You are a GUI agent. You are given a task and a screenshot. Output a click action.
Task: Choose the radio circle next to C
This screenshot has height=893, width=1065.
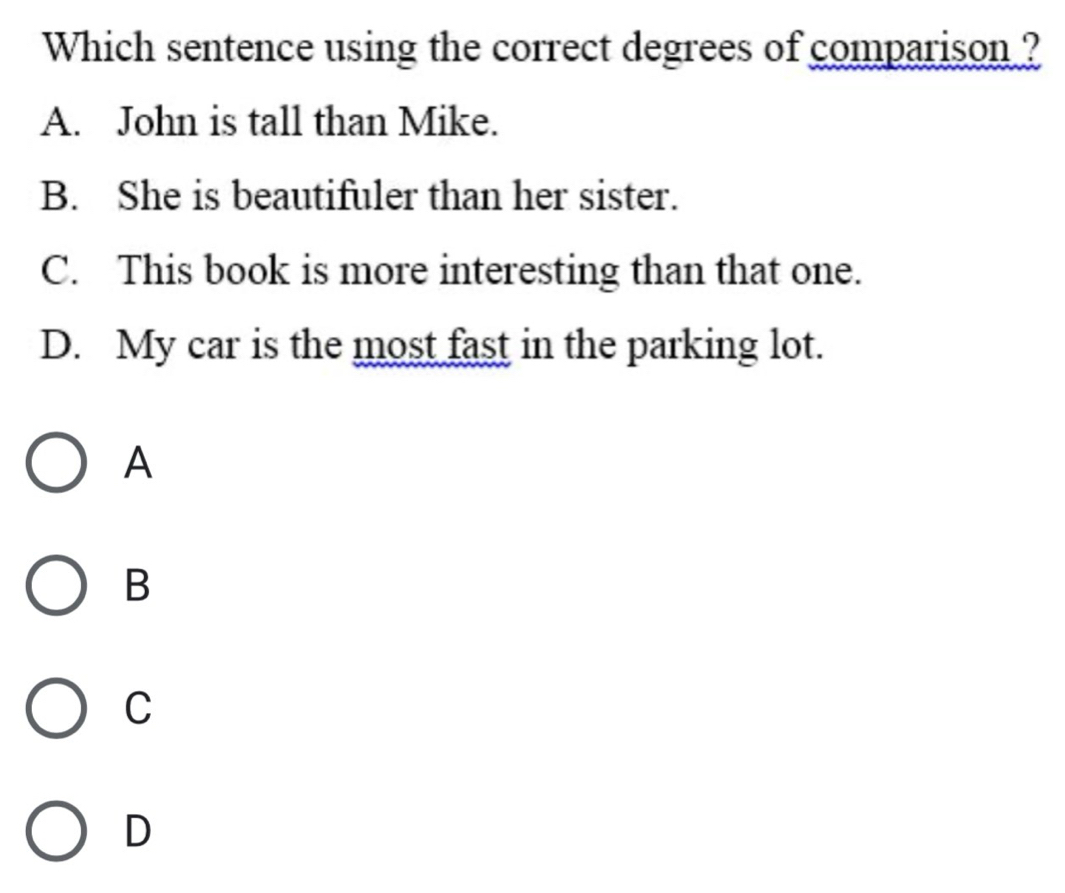(x=56, y=708)
